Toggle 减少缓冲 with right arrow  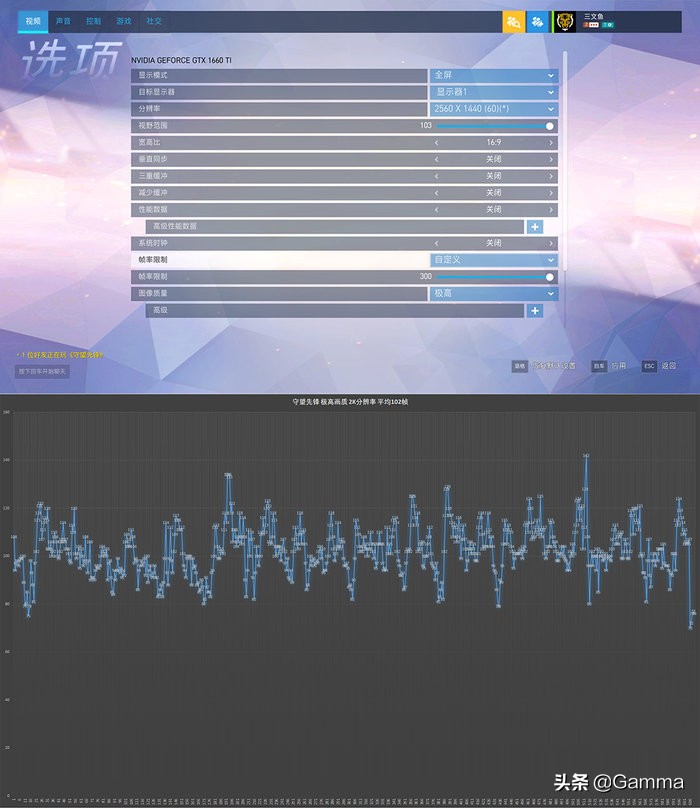(x=551, y=193)
